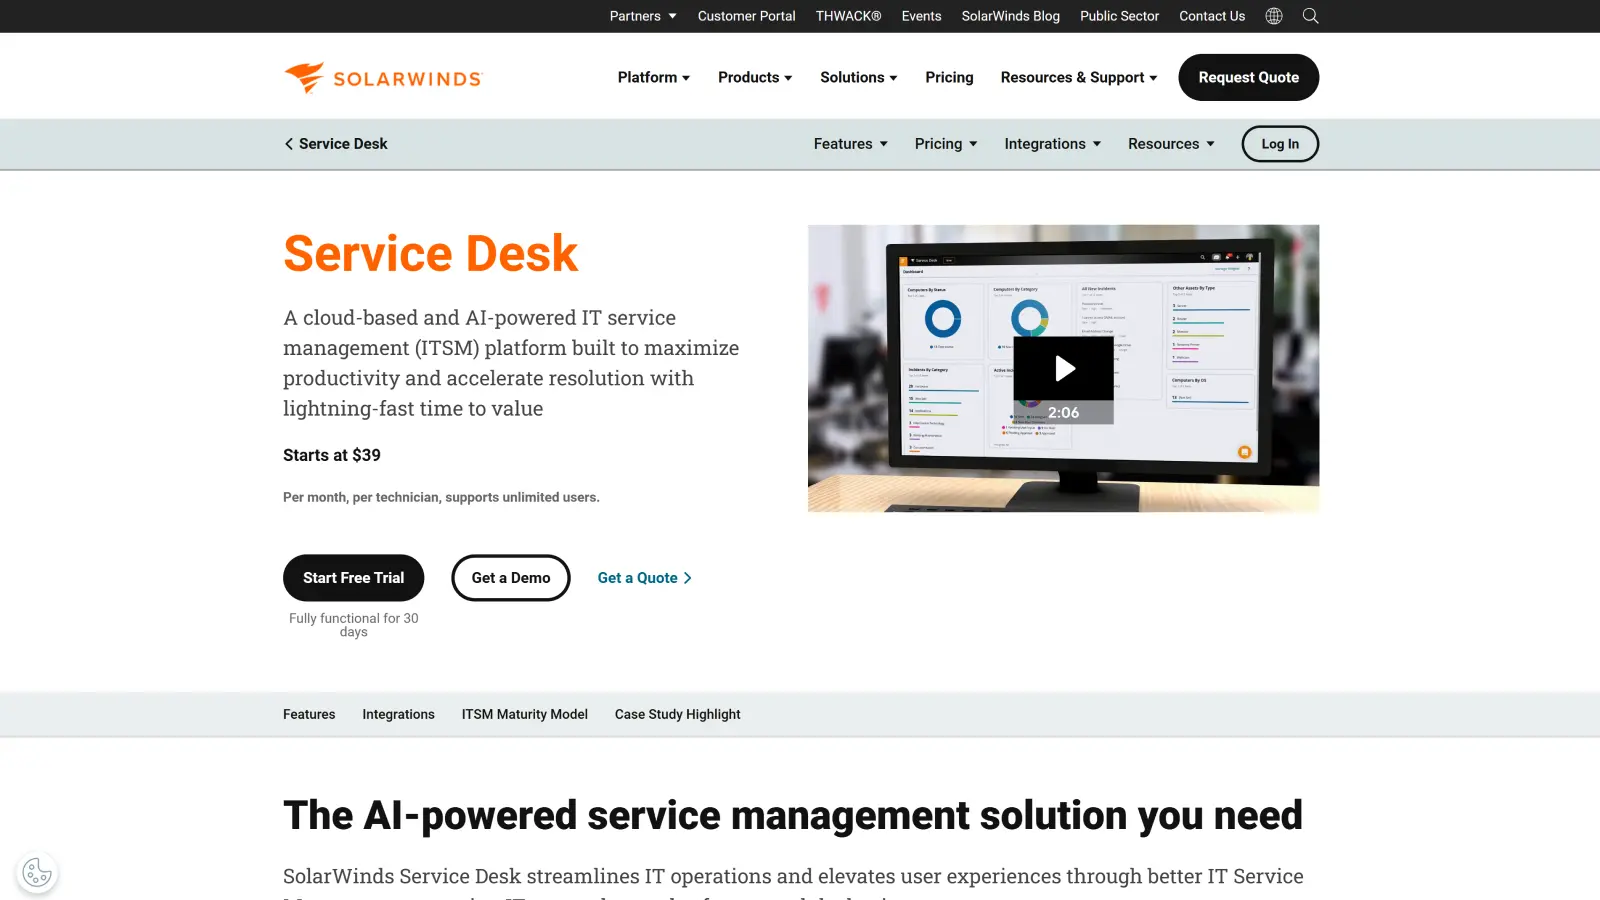Expand the Products menu
This screenshot has height=900, width=1600.
755,77
